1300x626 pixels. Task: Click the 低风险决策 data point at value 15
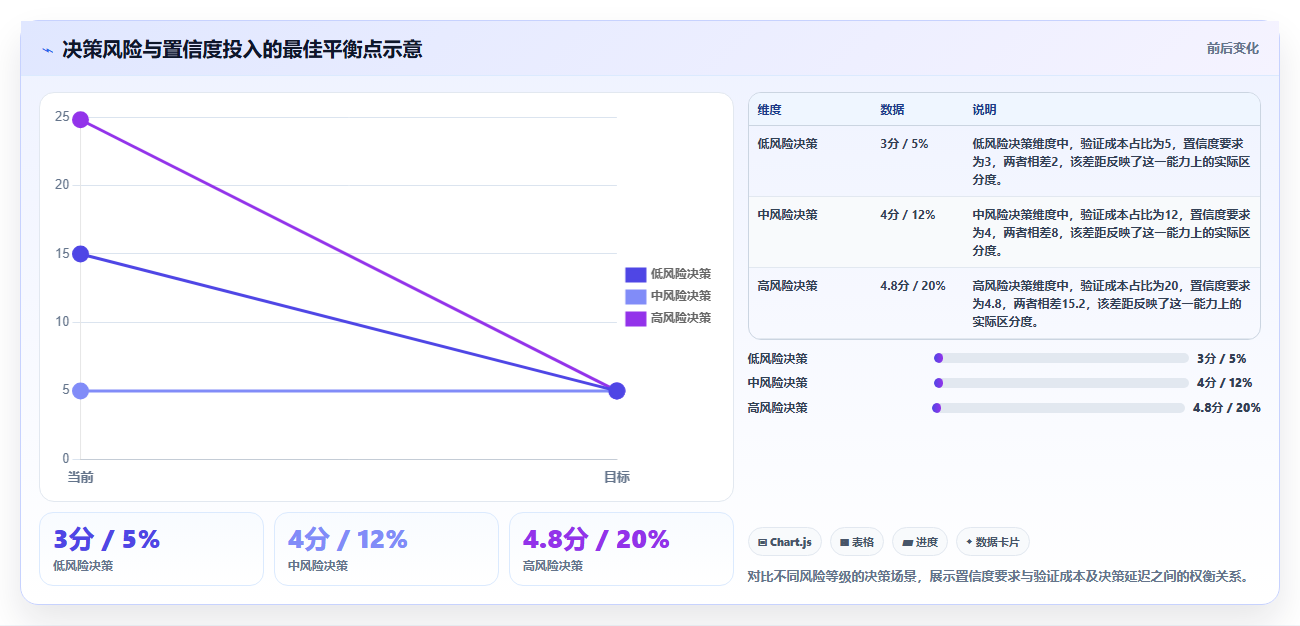[x=80, y=254]
